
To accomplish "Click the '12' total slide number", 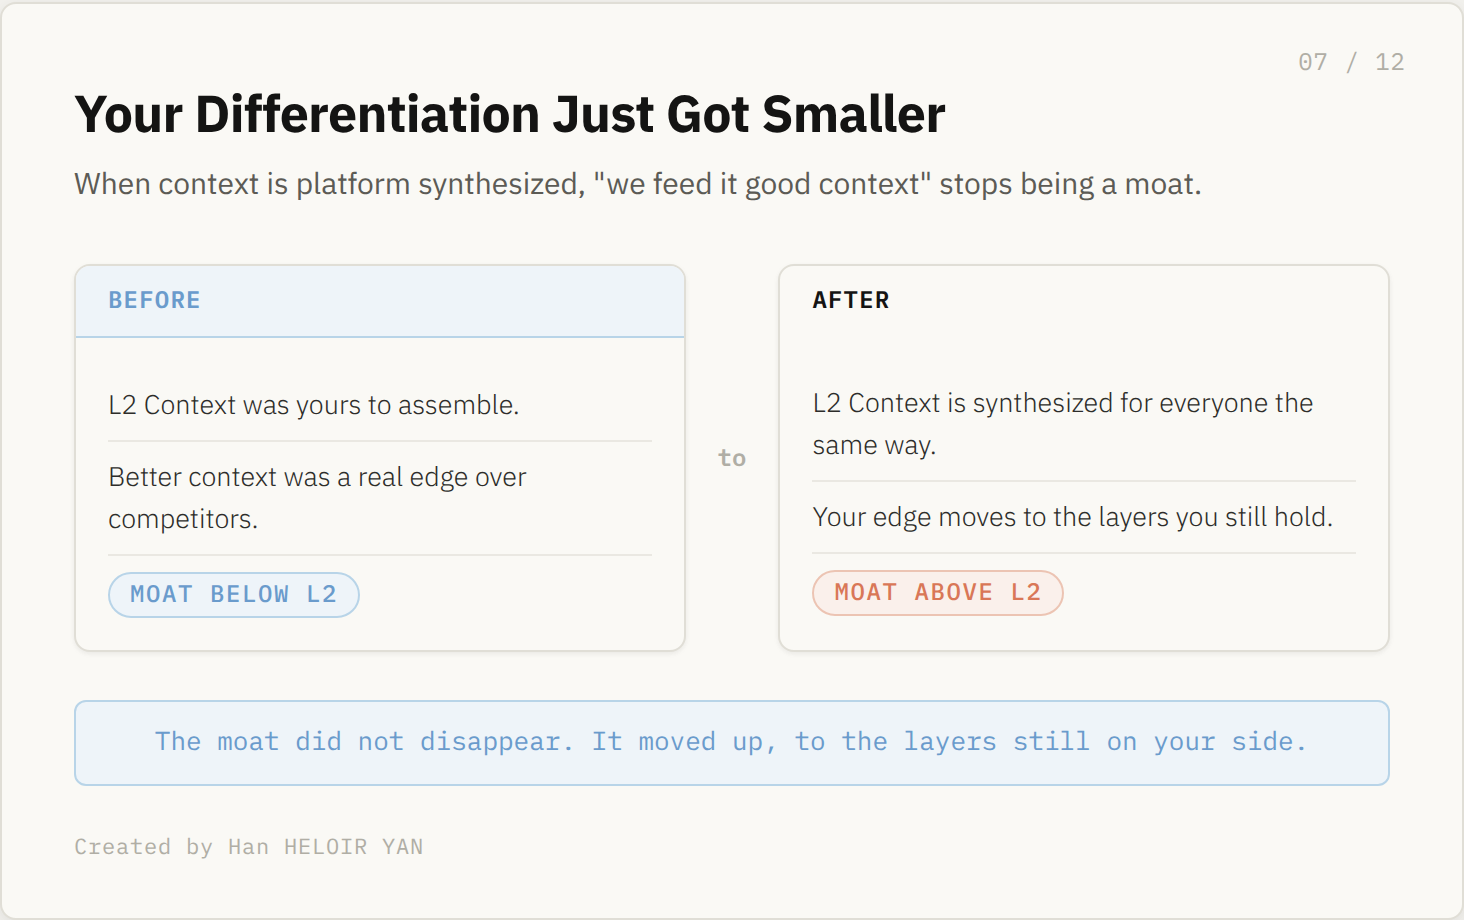I will 1390,62.
